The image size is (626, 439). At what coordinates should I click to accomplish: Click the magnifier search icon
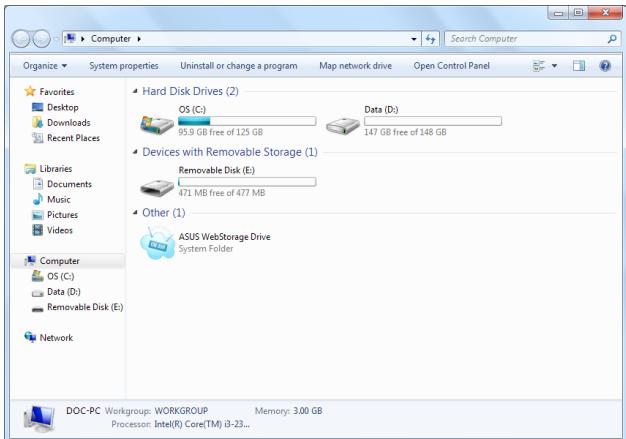(612, 39)
